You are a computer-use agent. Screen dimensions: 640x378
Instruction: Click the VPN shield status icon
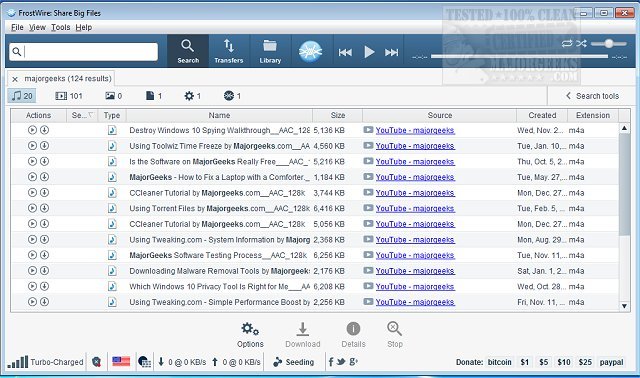(96, 362)
